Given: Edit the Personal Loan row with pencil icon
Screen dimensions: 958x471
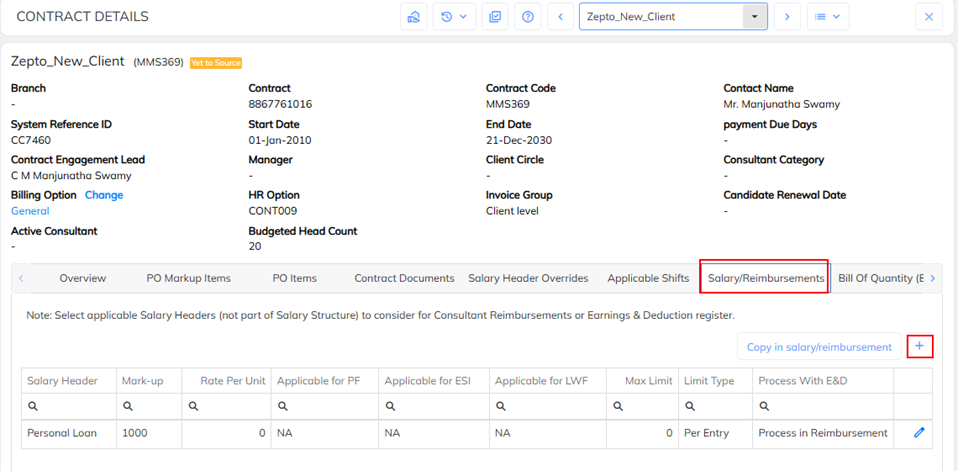Looking at the screenshot, I should pos(919,433).
